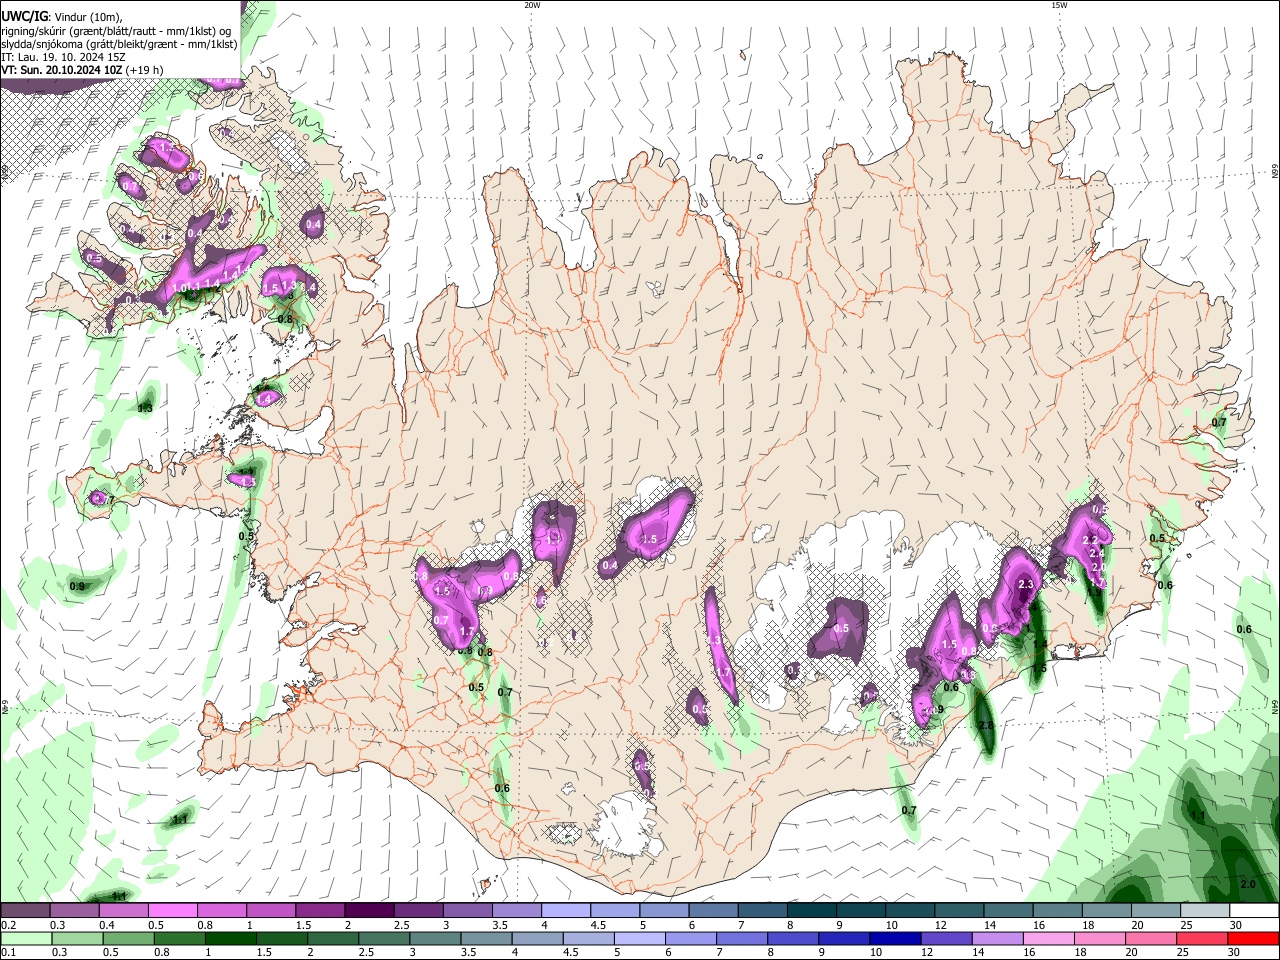Click the valid time line 'VT: Sun. 20.10.2024 10Z'

pos(62,70)
